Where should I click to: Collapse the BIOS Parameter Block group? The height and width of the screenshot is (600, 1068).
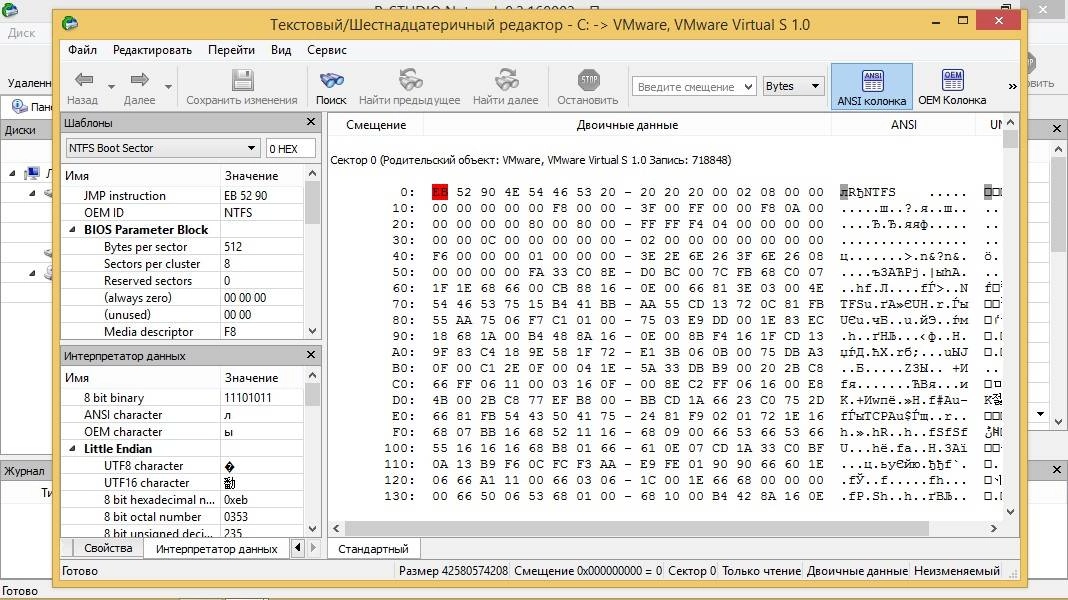tap(72, 230)
